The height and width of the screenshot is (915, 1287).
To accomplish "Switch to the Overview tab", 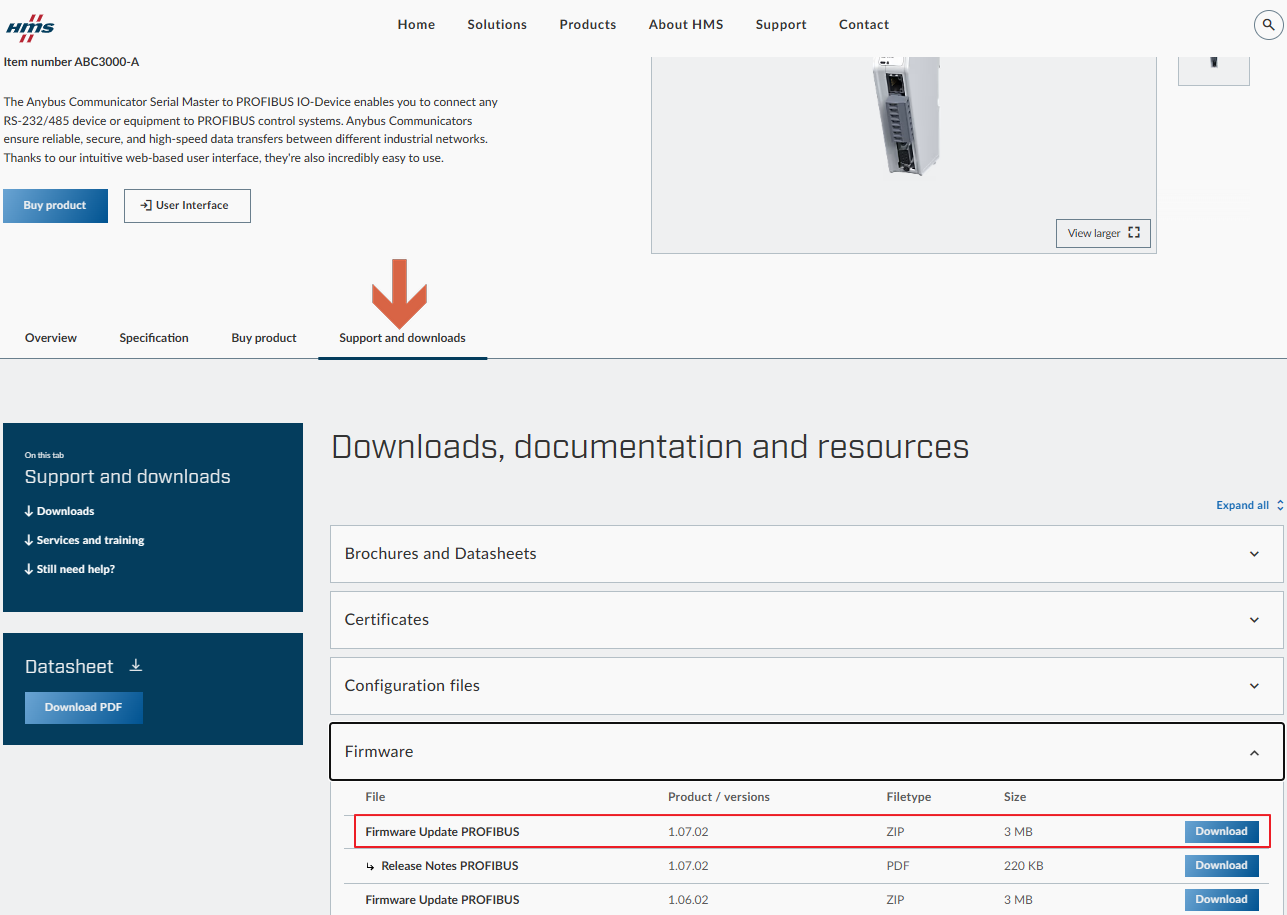I will pos(51,338).
